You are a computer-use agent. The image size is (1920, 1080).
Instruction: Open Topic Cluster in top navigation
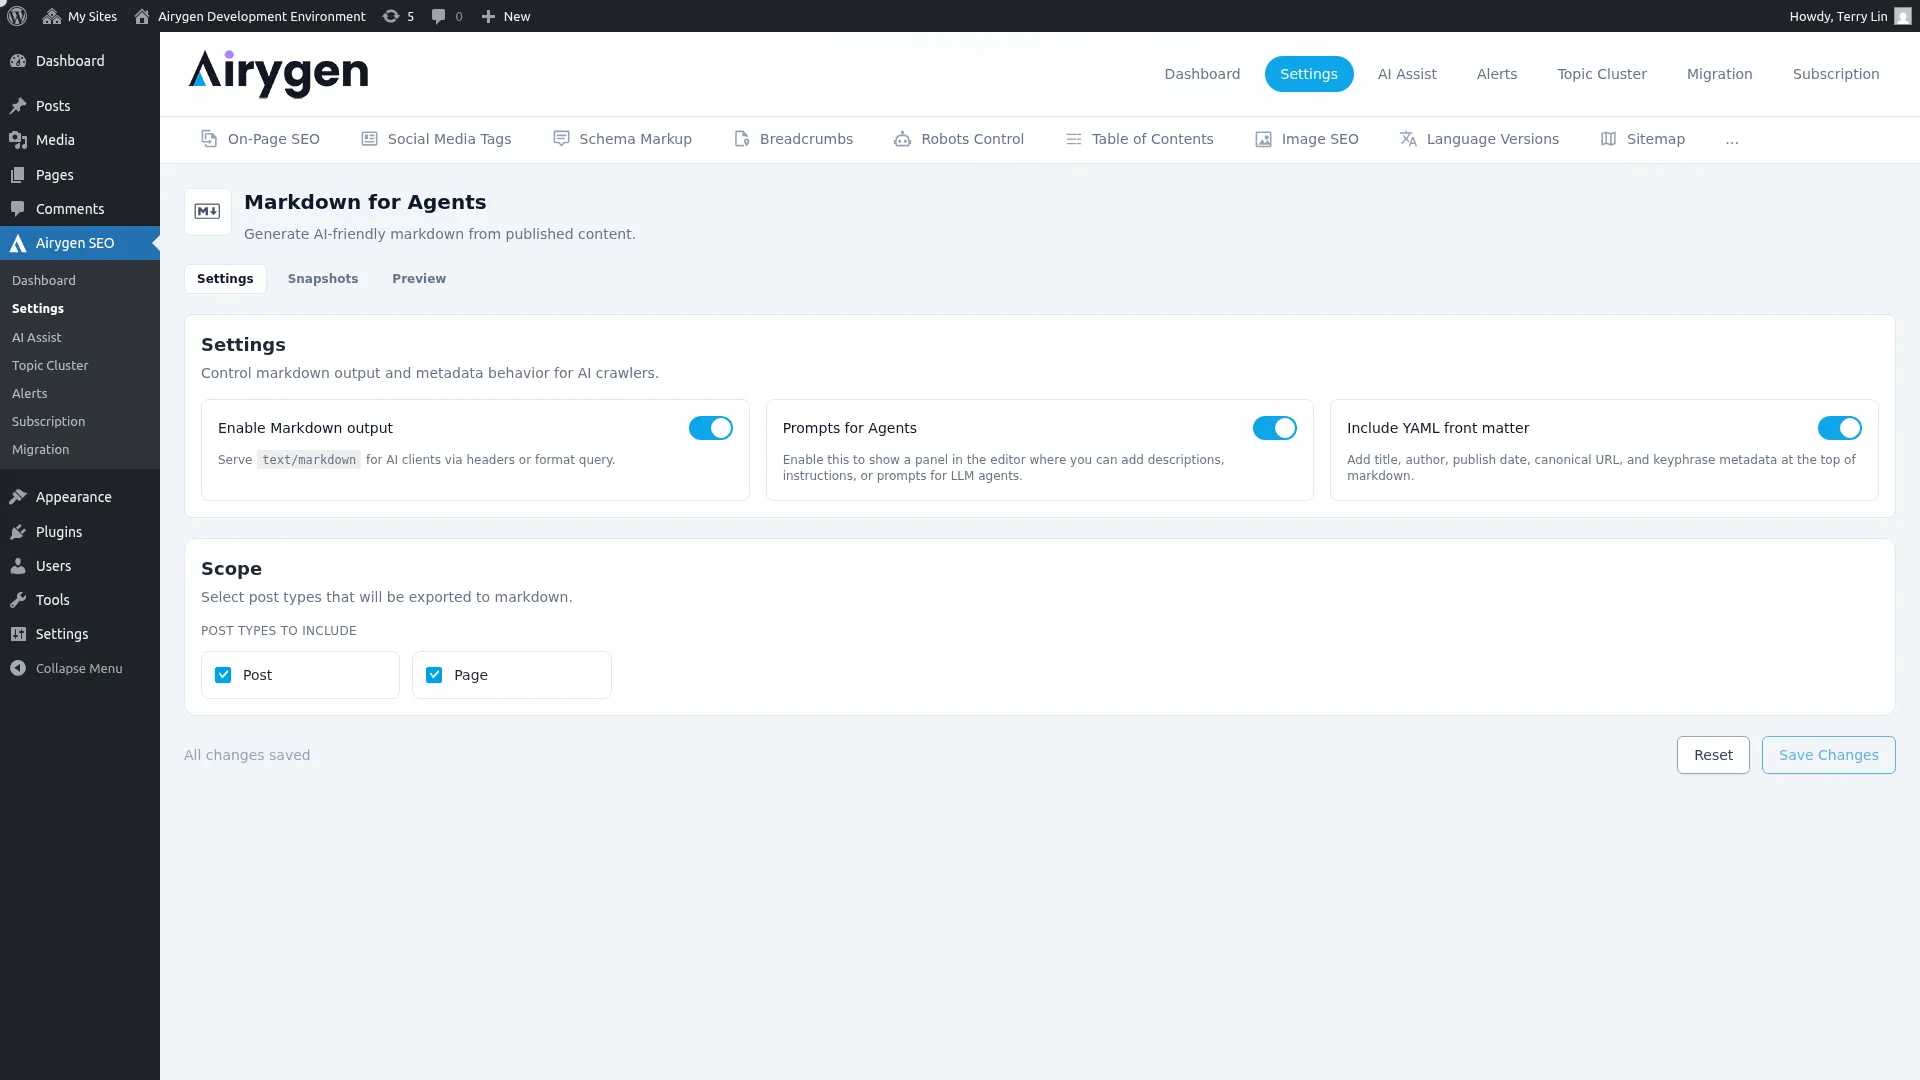pyautogui.click(x=1602, y=74)
